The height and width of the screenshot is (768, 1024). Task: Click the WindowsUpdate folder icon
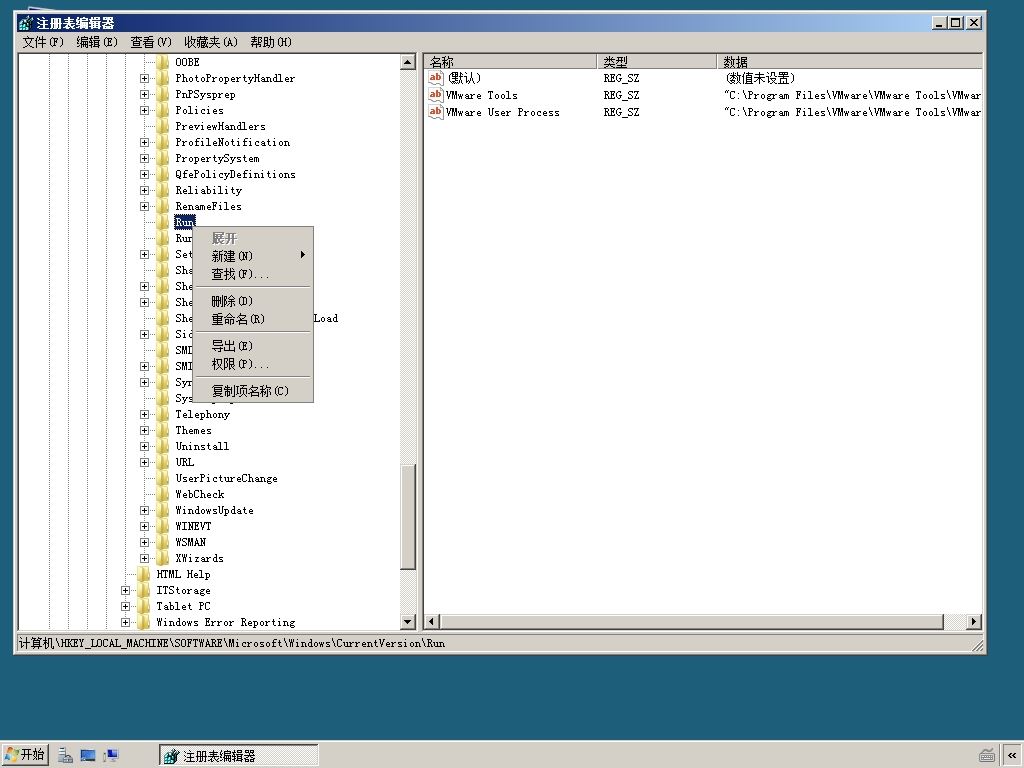[x=163, y=510]
